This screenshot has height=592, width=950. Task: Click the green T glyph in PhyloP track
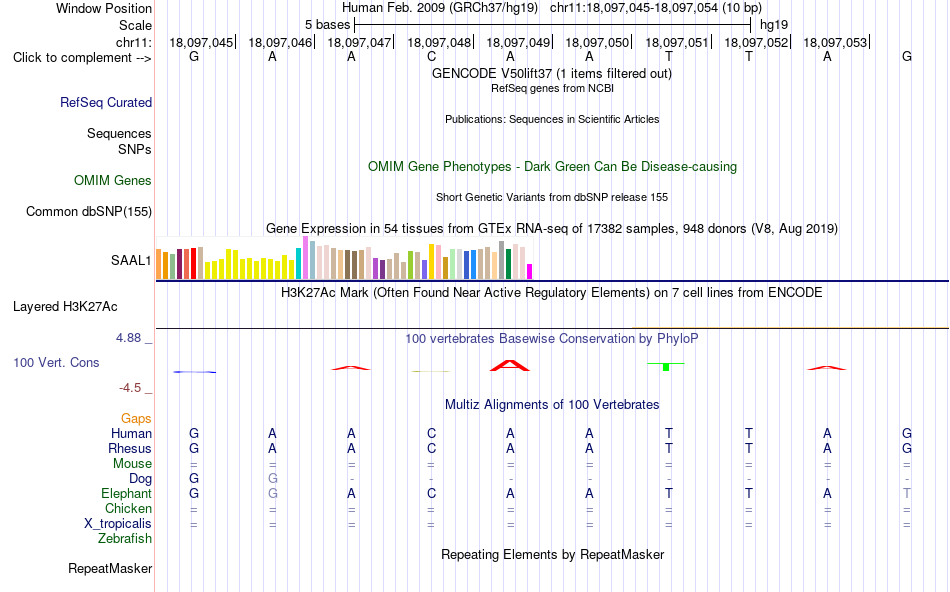(666, 367)
